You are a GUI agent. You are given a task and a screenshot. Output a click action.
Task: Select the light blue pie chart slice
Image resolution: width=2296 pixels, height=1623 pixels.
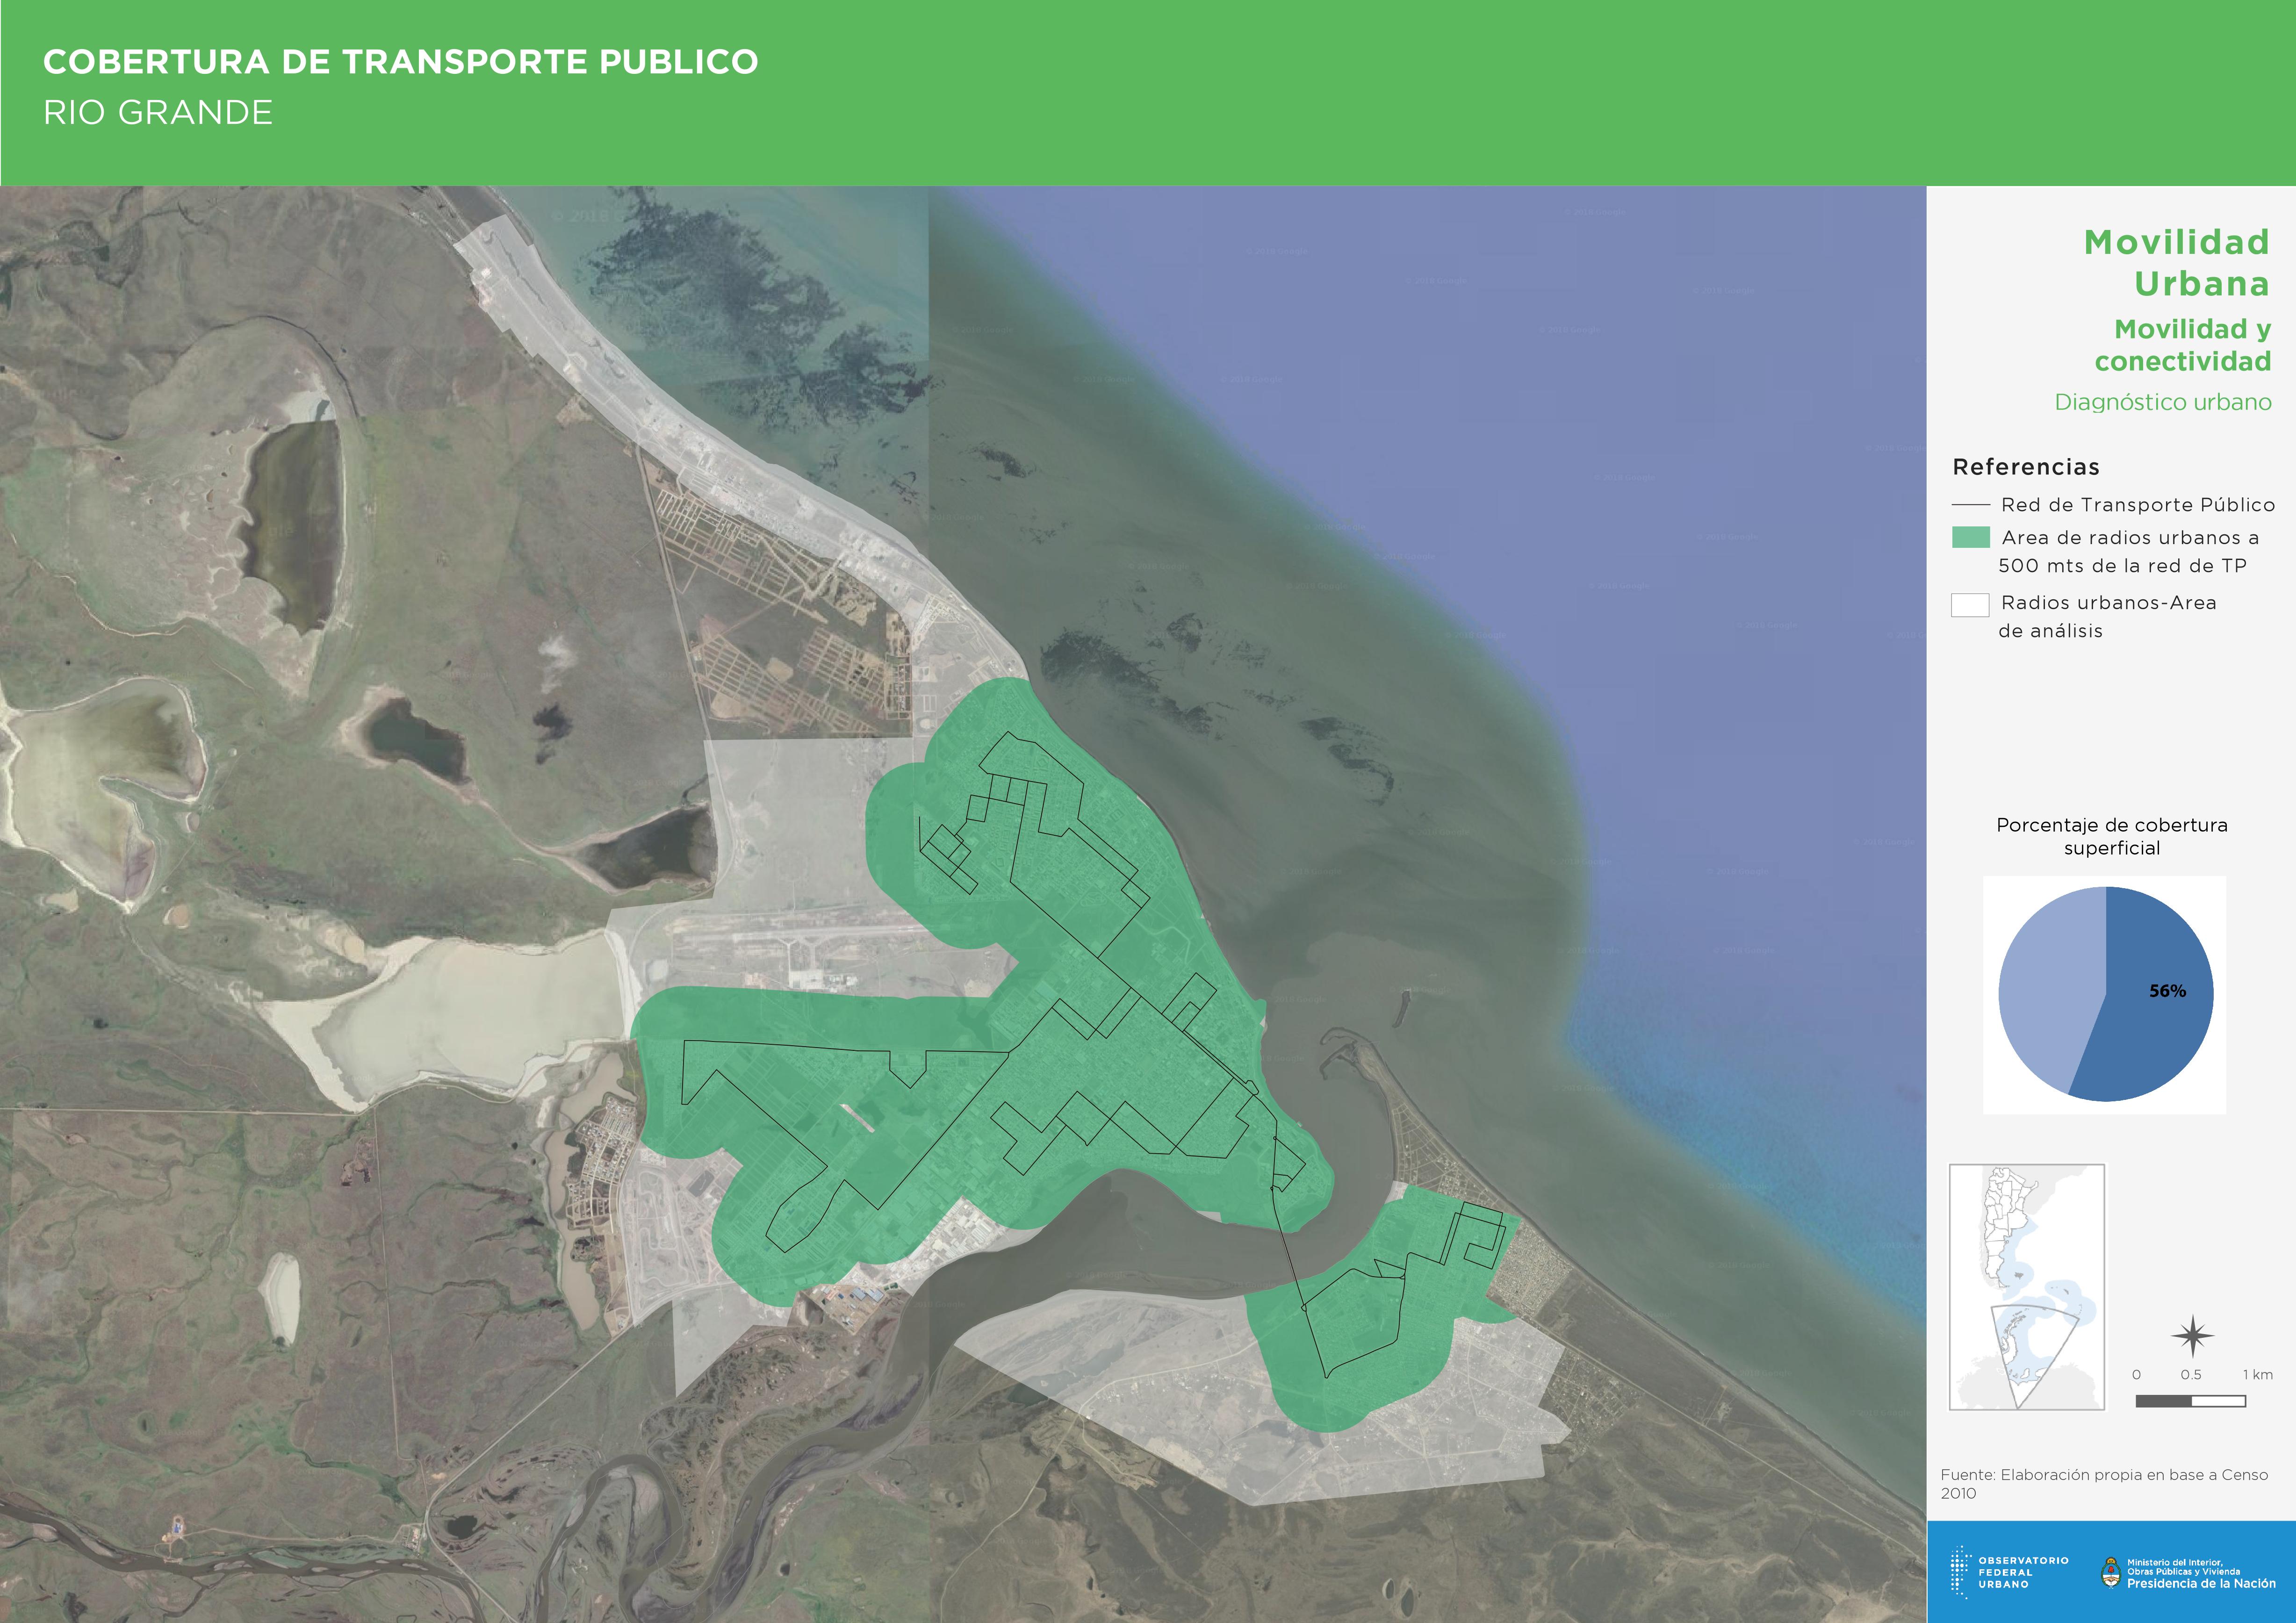click(2050, 985)
